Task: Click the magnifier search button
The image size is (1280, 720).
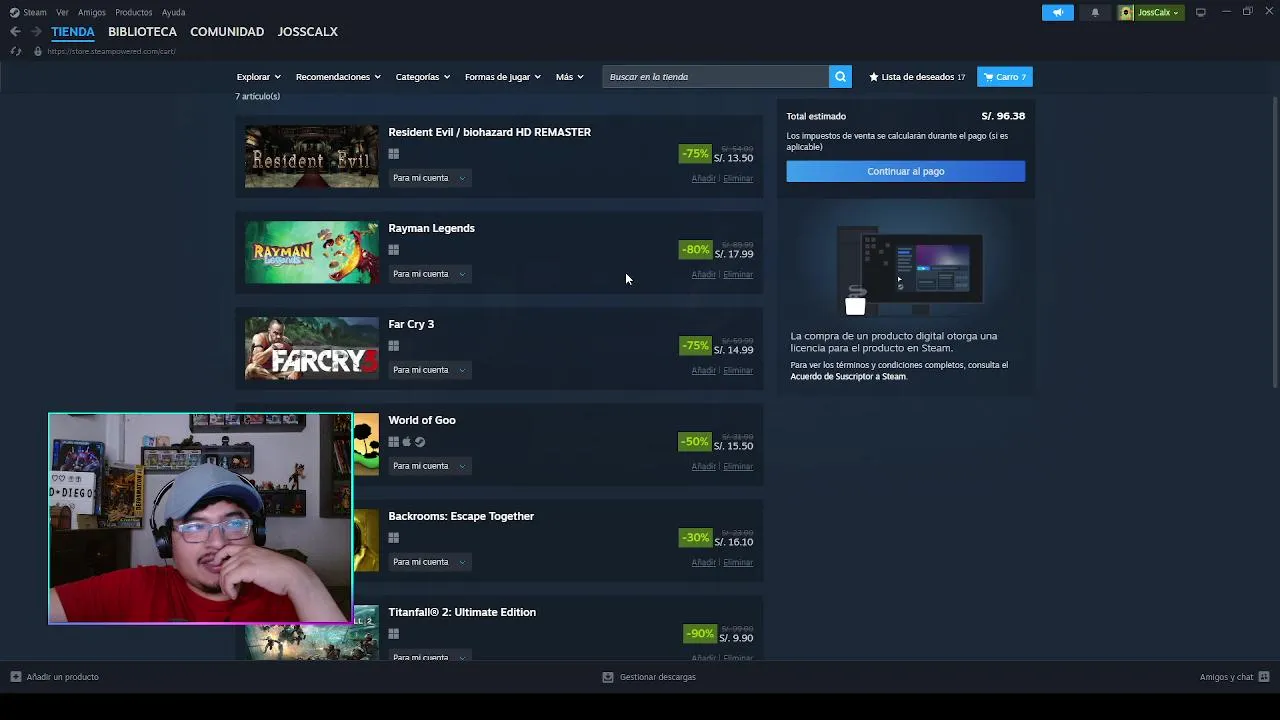Action: click(841, 77)
